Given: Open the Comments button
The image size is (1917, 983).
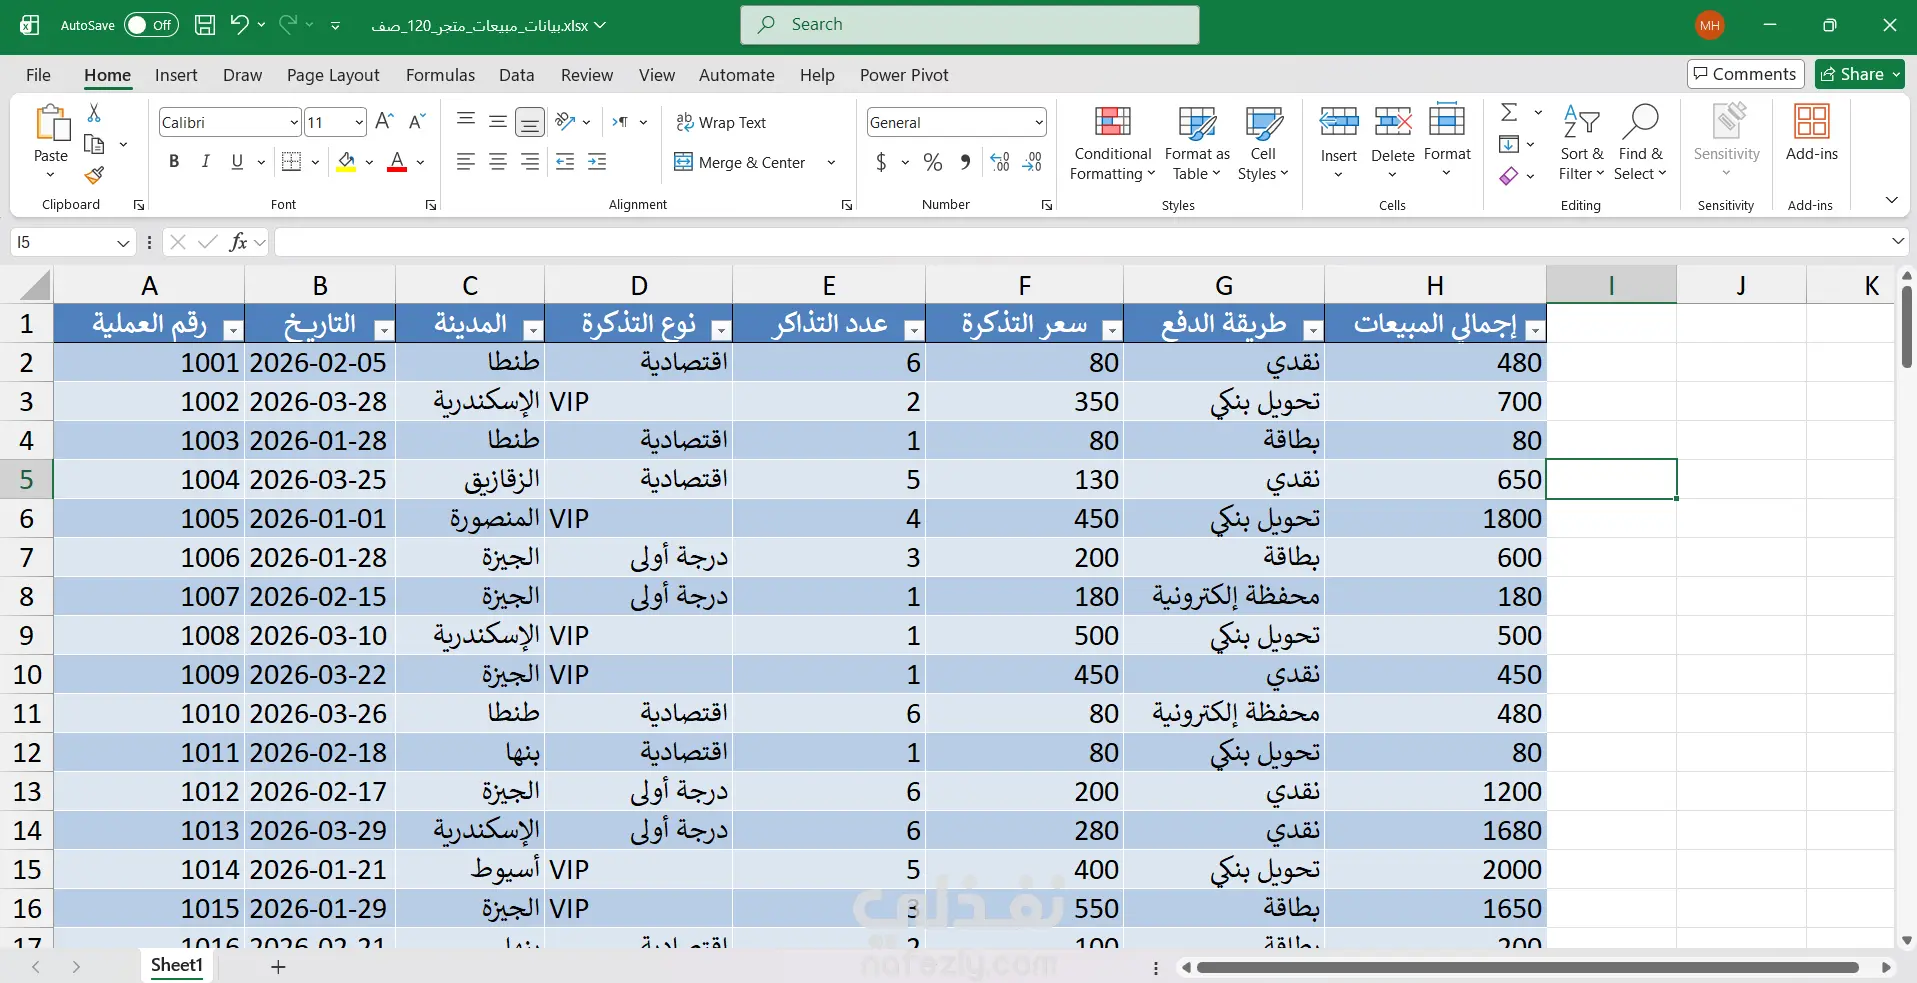Looking at the screenshot, I should [1745, 74].
